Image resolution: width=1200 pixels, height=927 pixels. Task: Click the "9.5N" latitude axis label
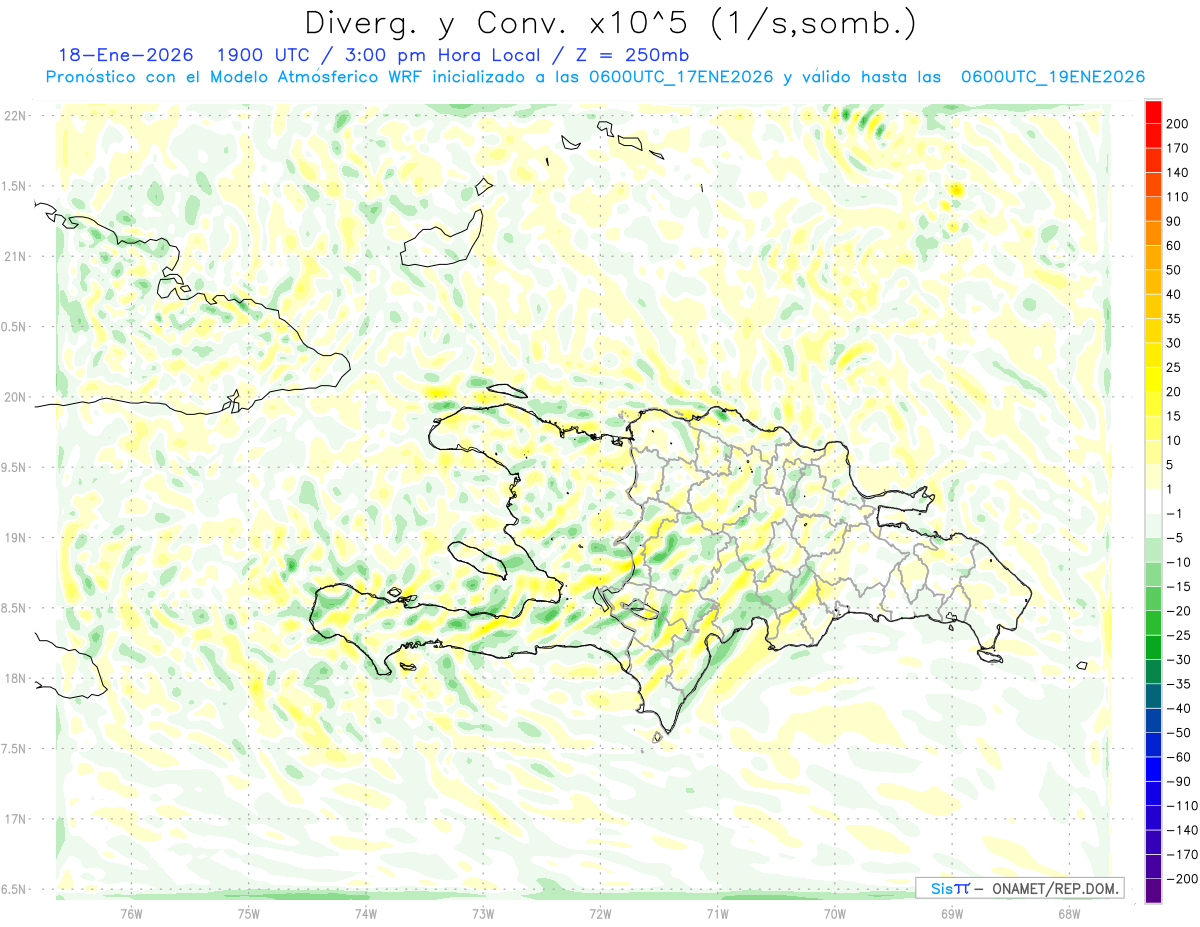point(14,468)
